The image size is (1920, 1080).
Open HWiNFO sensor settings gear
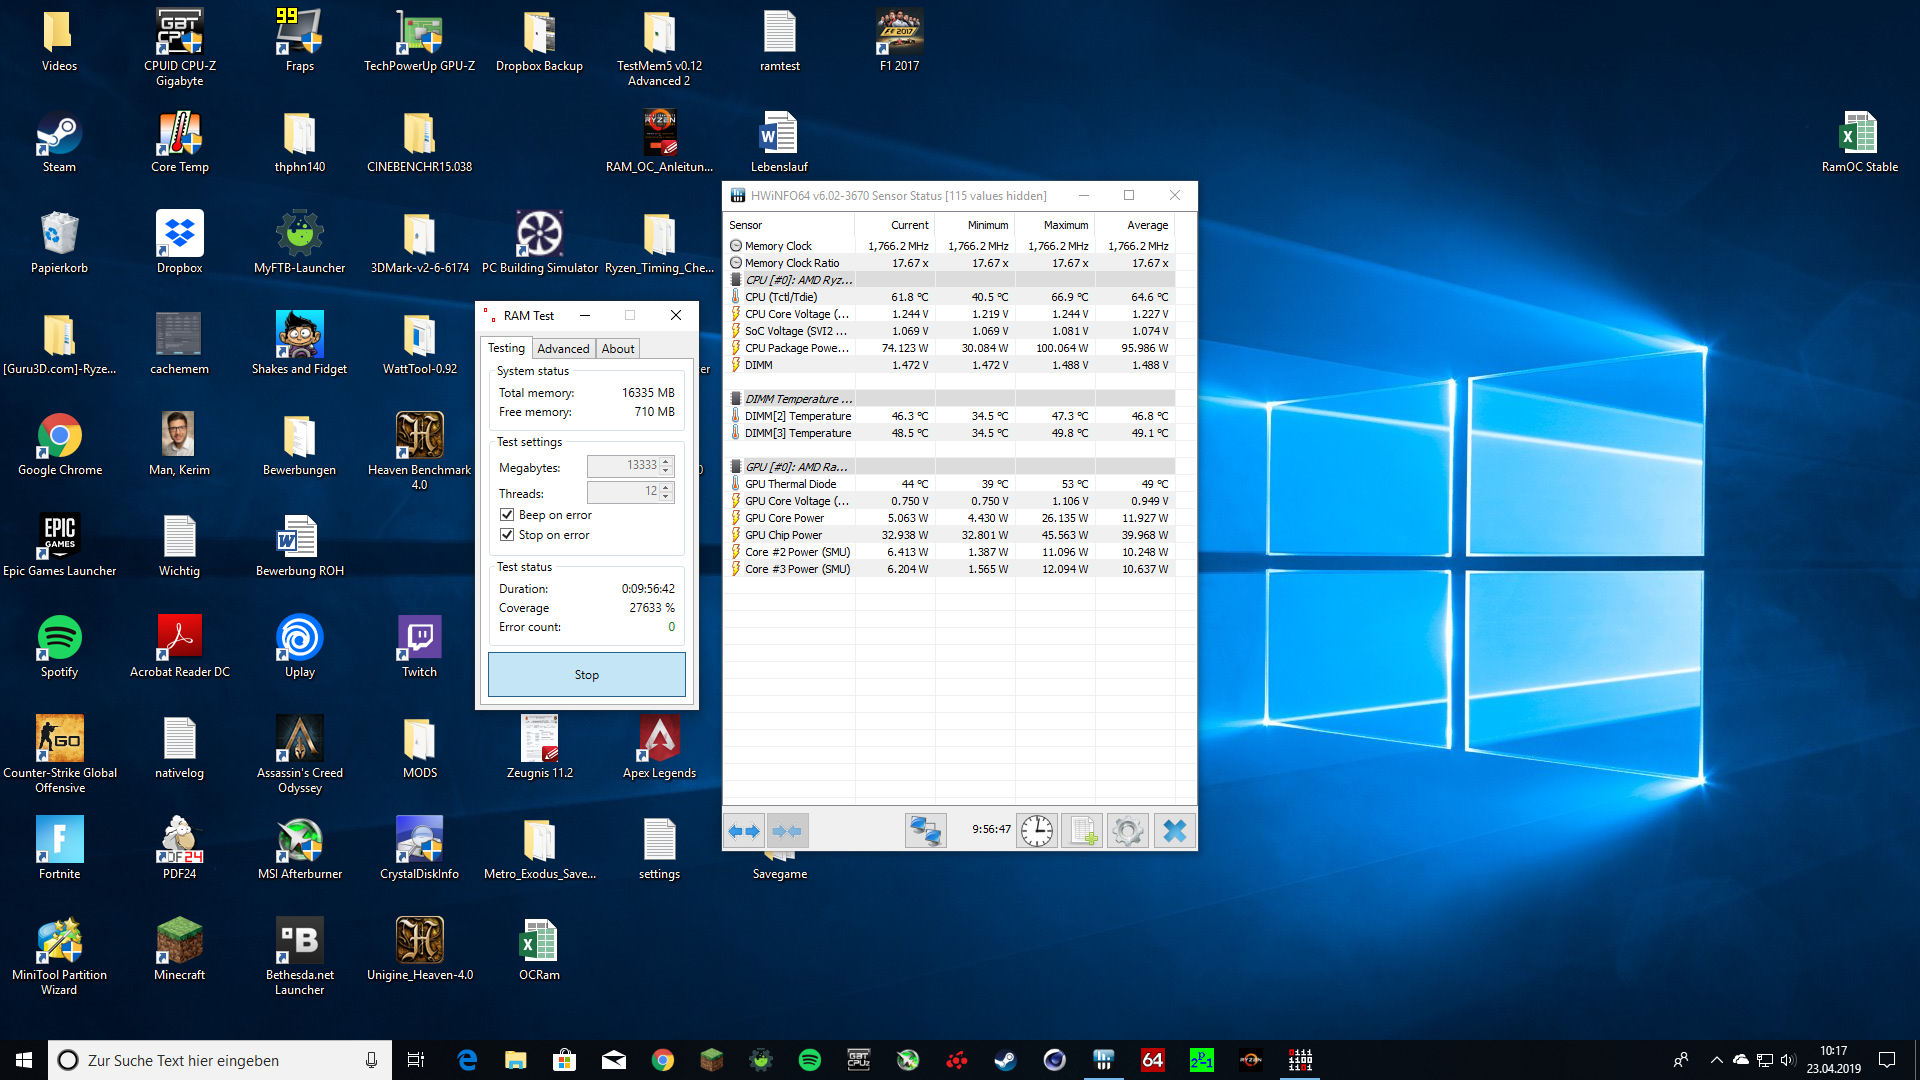tap(1128, 831)
